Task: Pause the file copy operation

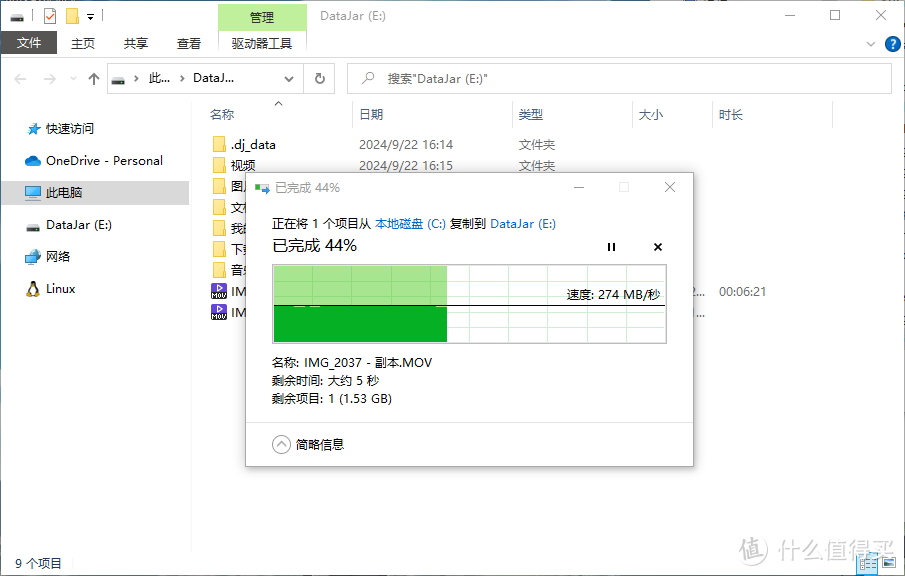Action: coord(611,247)
